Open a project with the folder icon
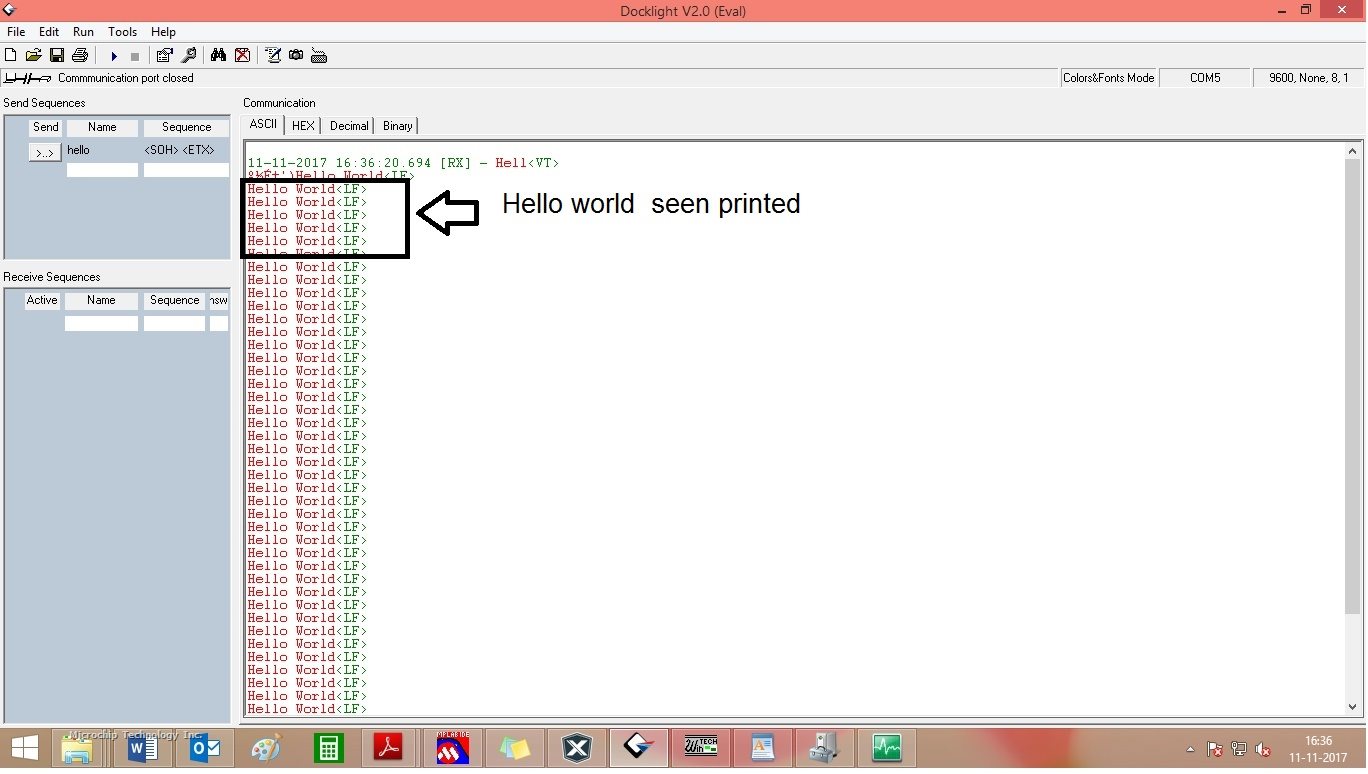Screen dimensions: 1368x774 [x=34, y=56]
